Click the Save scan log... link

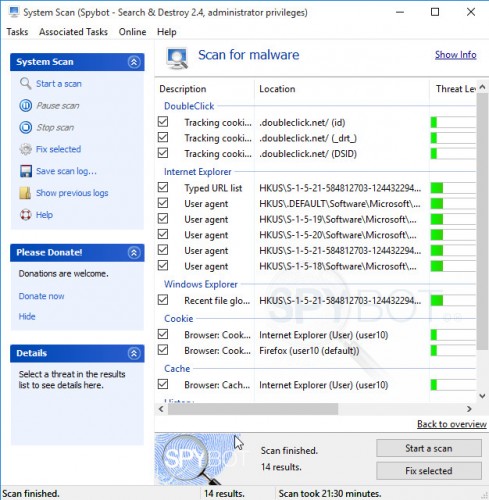[66, 171]
